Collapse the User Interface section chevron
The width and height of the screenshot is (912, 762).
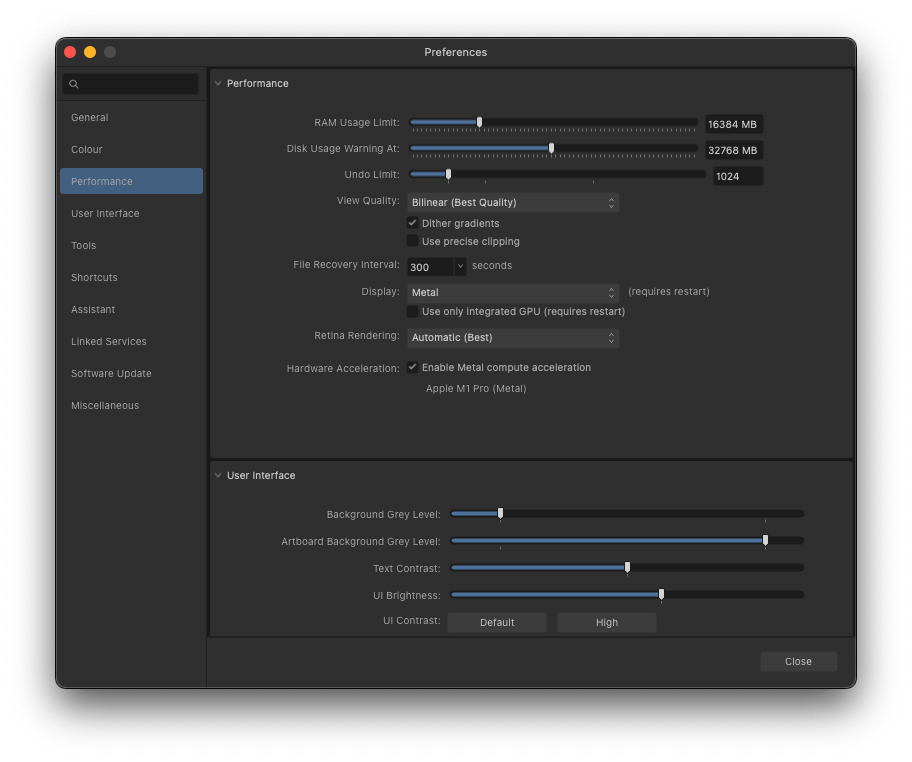(x=218, y=475)
